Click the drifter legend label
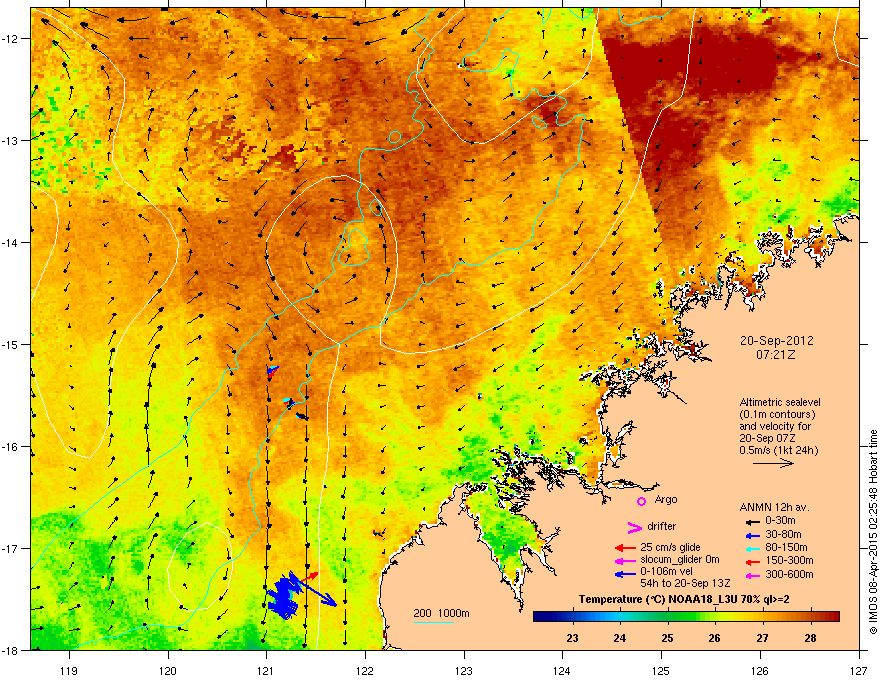This screenshot has width=880, height=680. 662,526
